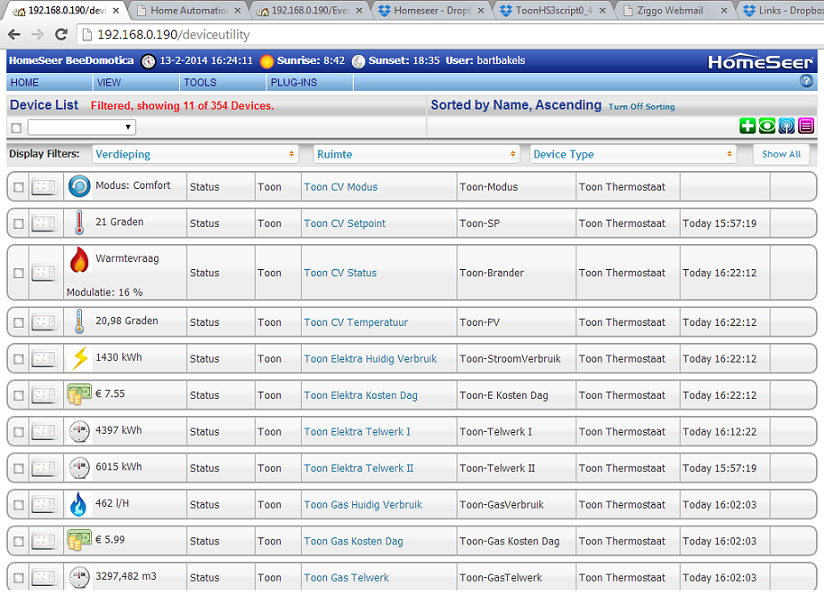The image size is (824, 595).
Task: Open the Toon Gas Telwerk device link
Action: click(x=346, y=577)
